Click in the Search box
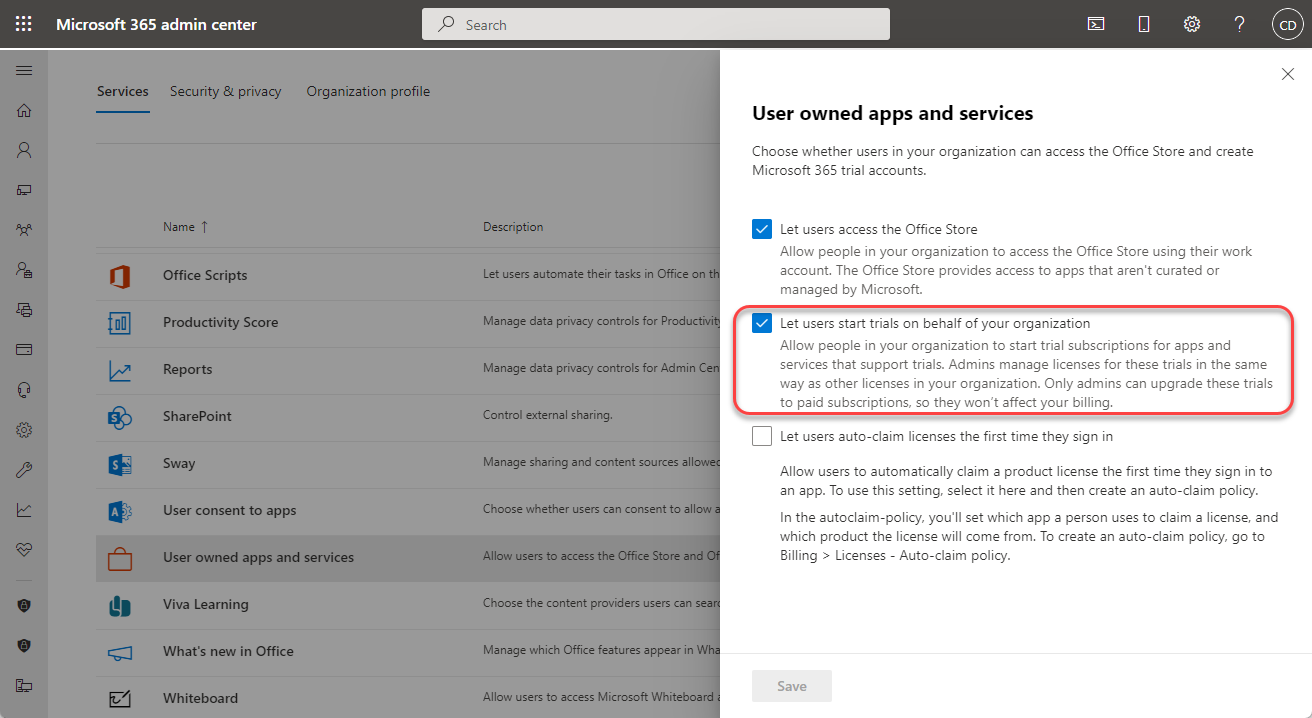This screenshot has height=718, width=1312. [x=655, y=24]
